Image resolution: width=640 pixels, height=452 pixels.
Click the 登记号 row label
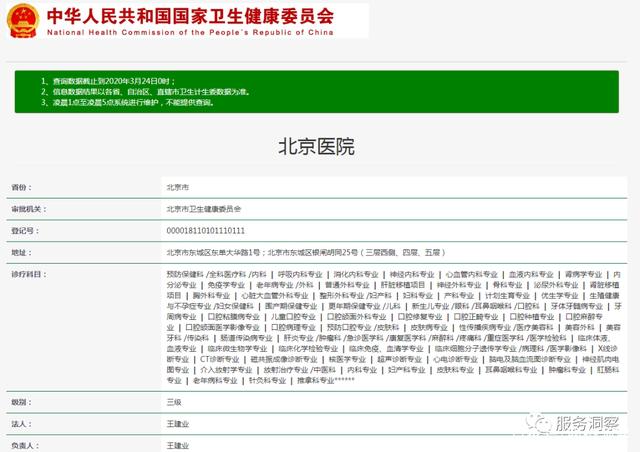point(23,230)
